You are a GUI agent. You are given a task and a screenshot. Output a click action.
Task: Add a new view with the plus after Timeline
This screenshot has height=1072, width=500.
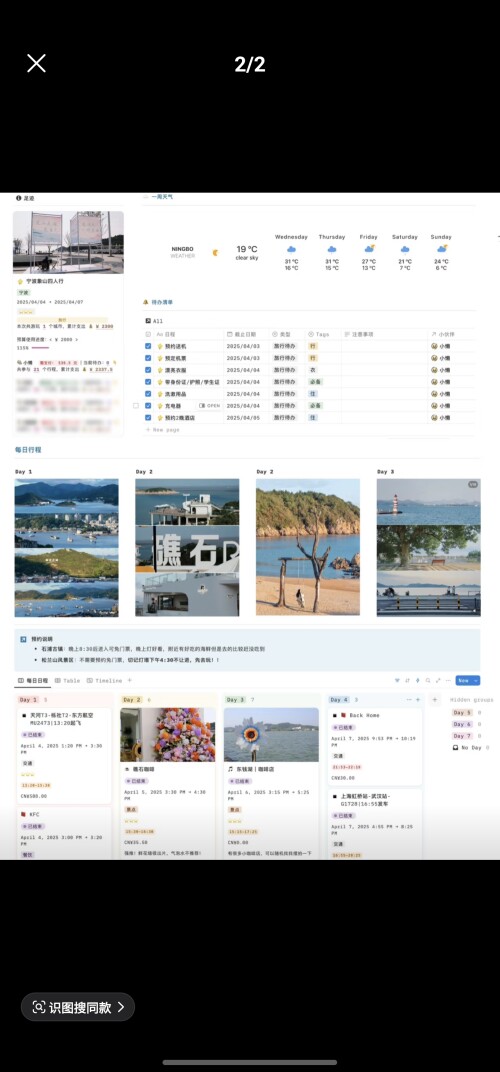point(129,681)
